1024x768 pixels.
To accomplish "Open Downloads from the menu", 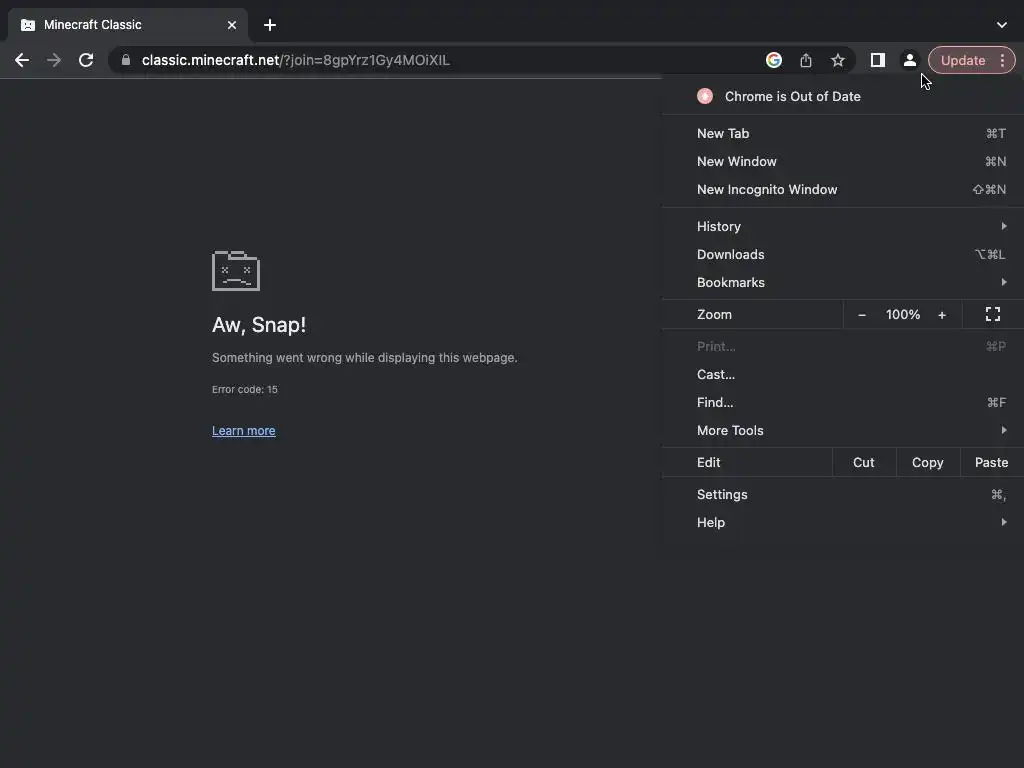I will [x=843, y=254].
